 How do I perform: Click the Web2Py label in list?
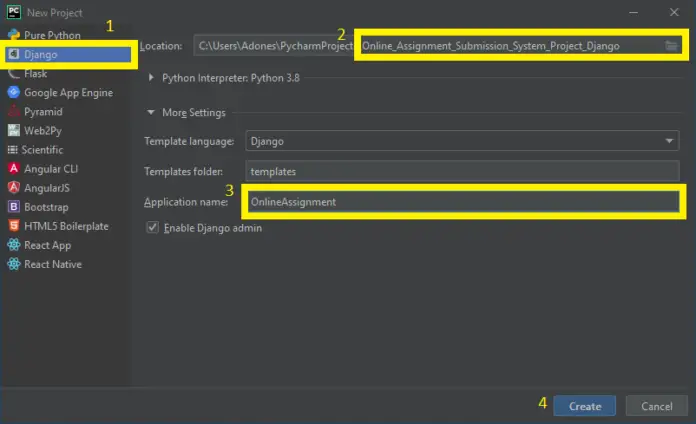(43, 131)
